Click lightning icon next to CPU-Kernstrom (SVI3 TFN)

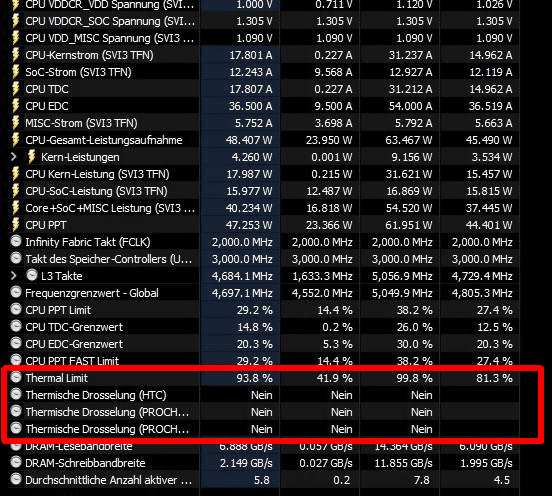[x=15, y=55]
